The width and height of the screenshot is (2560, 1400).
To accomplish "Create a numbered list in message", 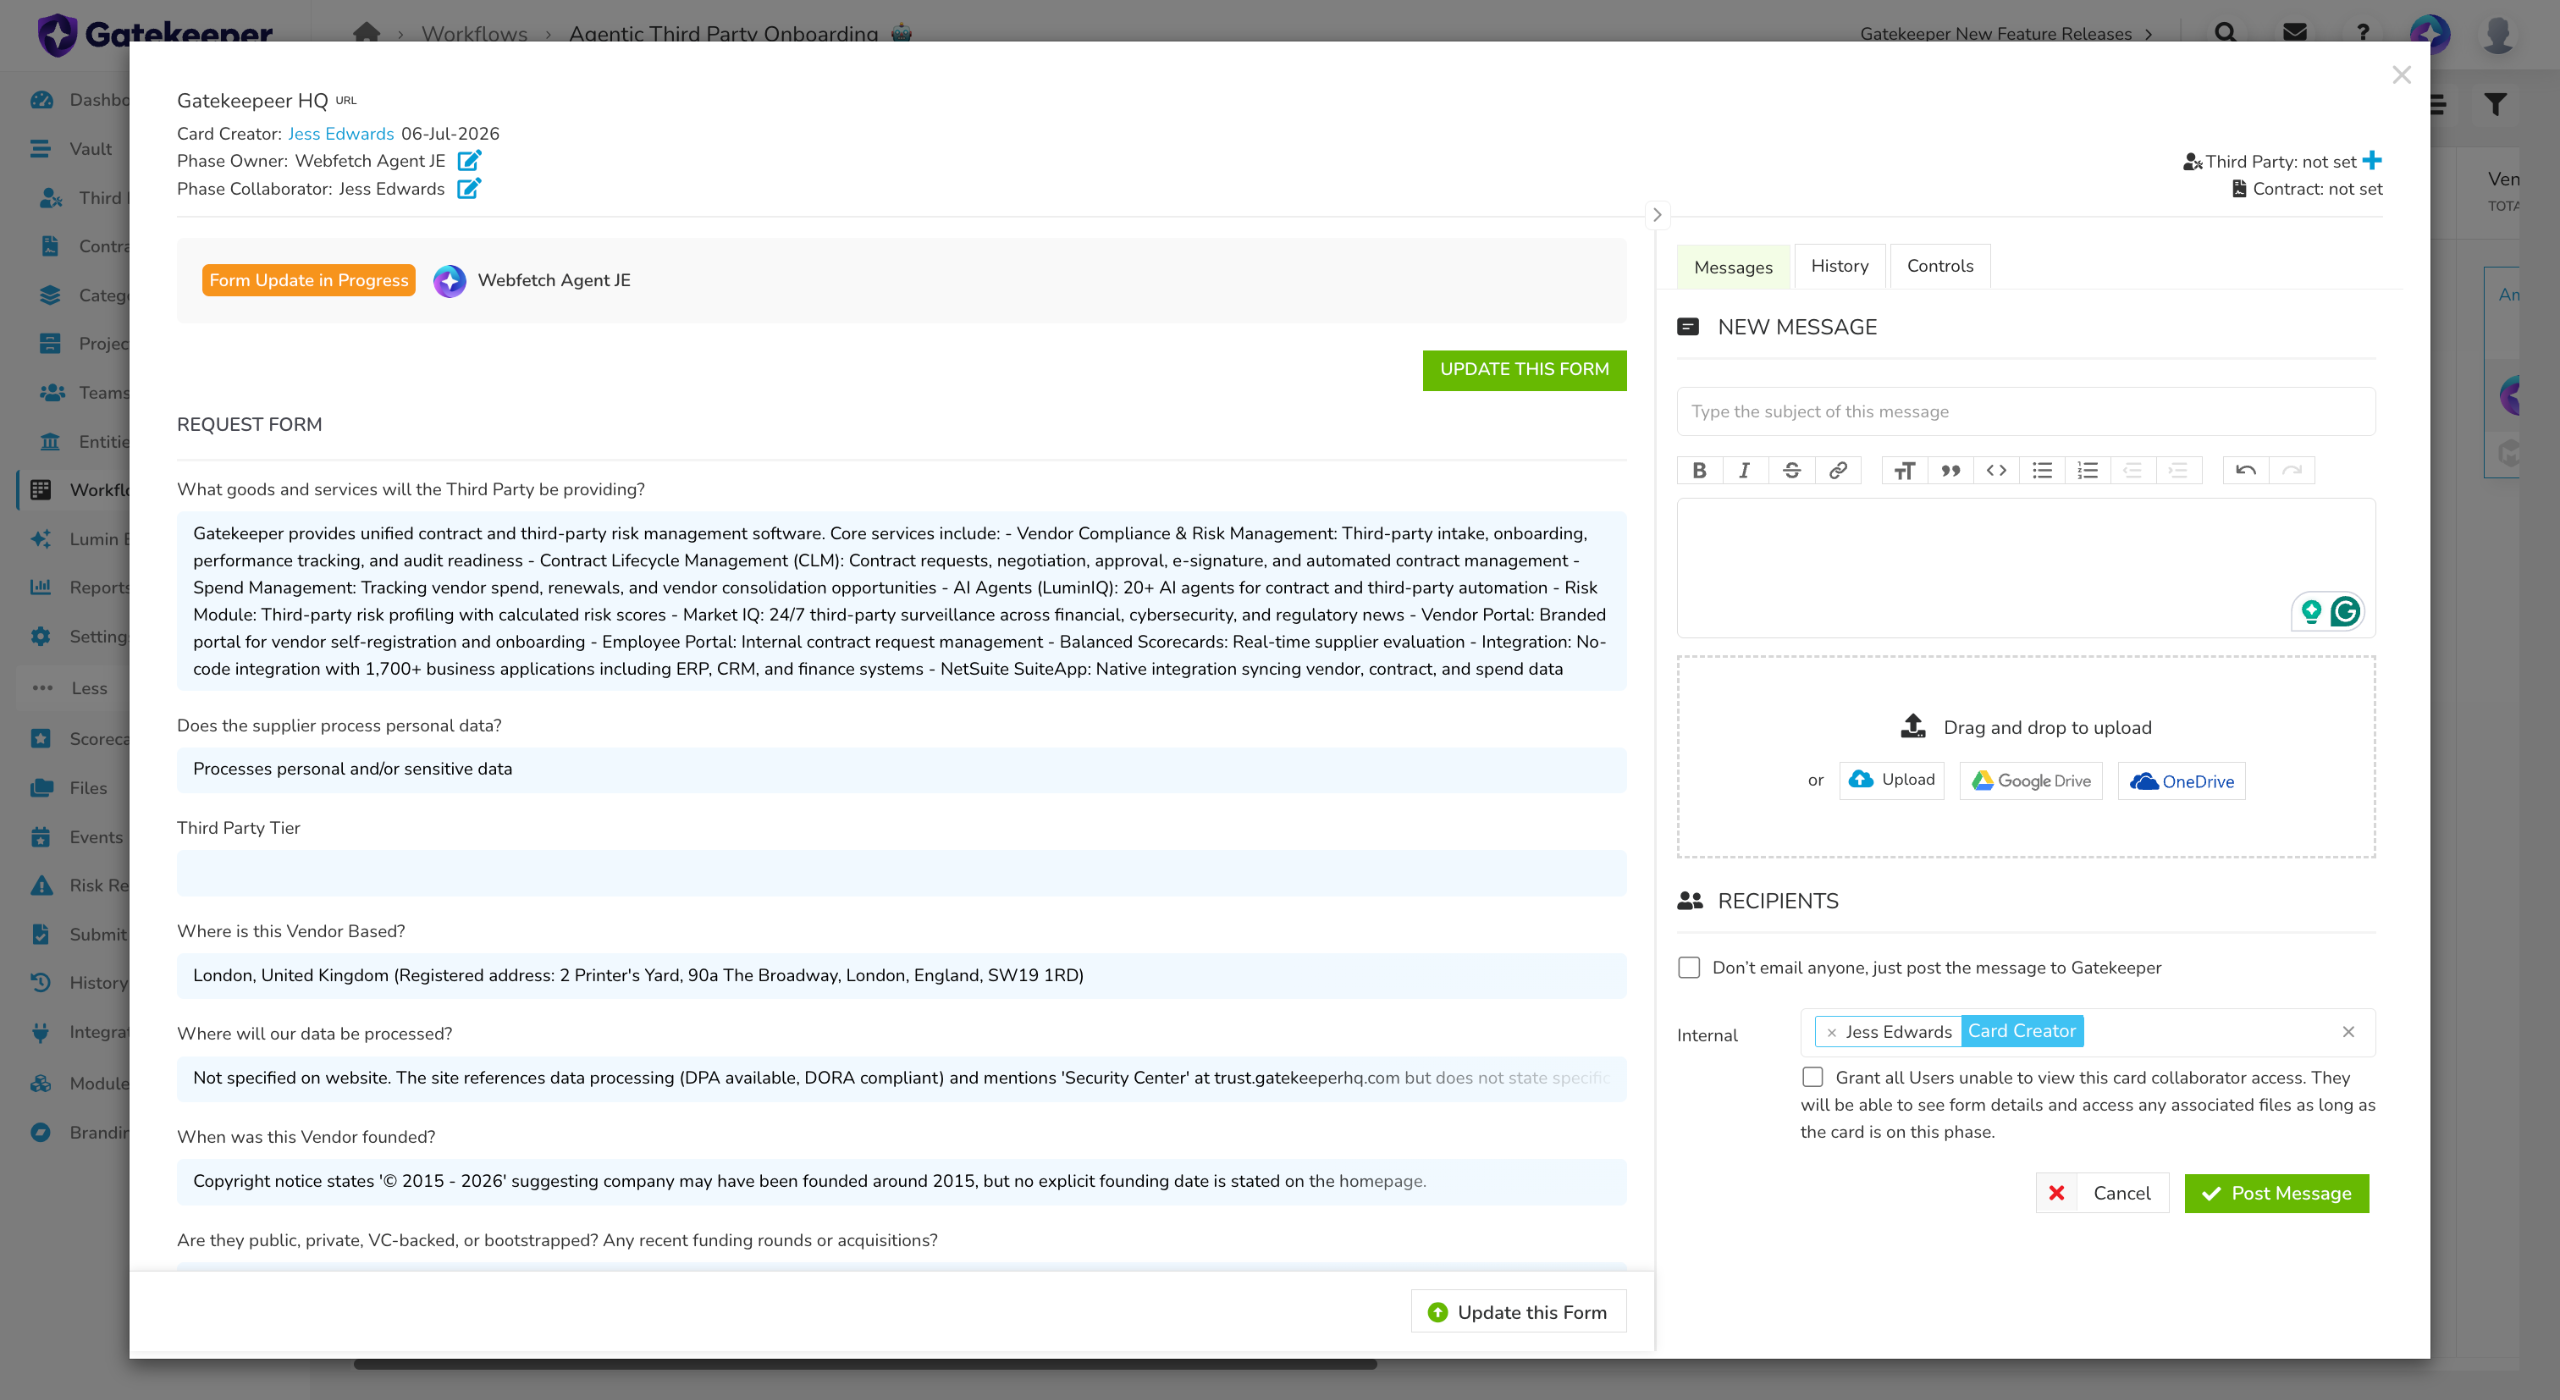I will (x=2087, y=470).
